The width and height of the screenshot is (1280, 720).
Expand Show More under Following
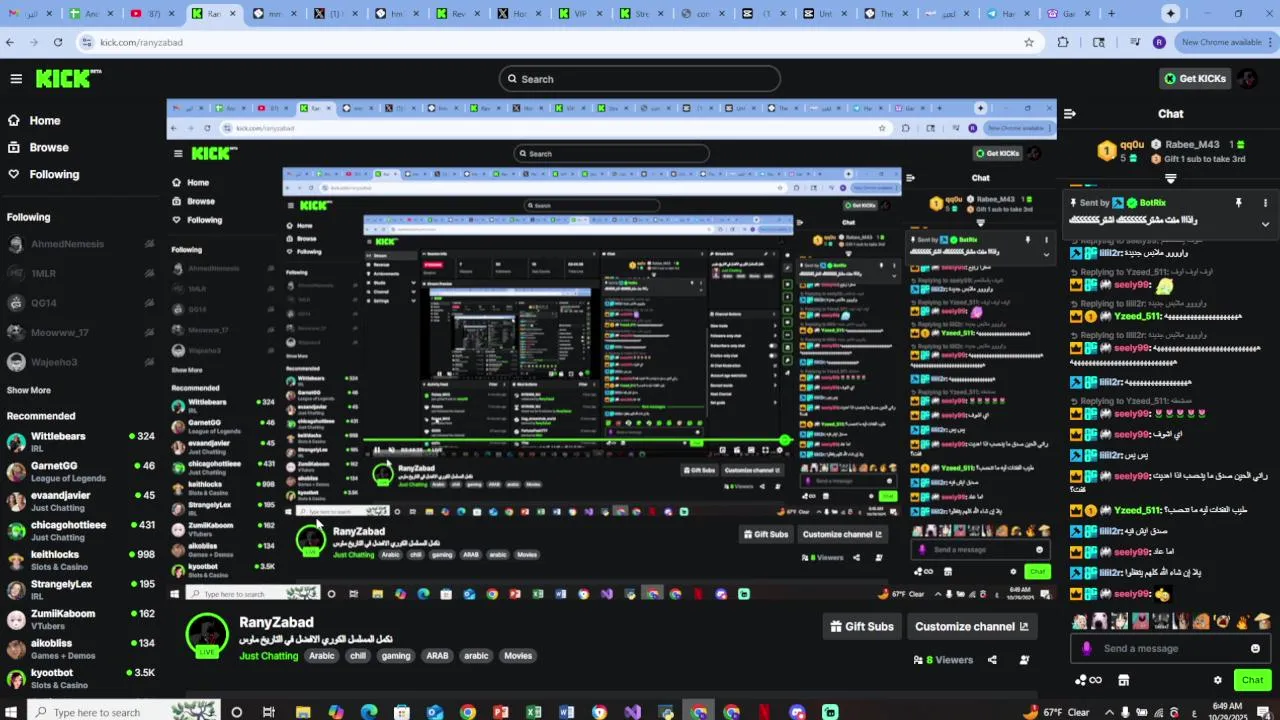tap(28, 390)
